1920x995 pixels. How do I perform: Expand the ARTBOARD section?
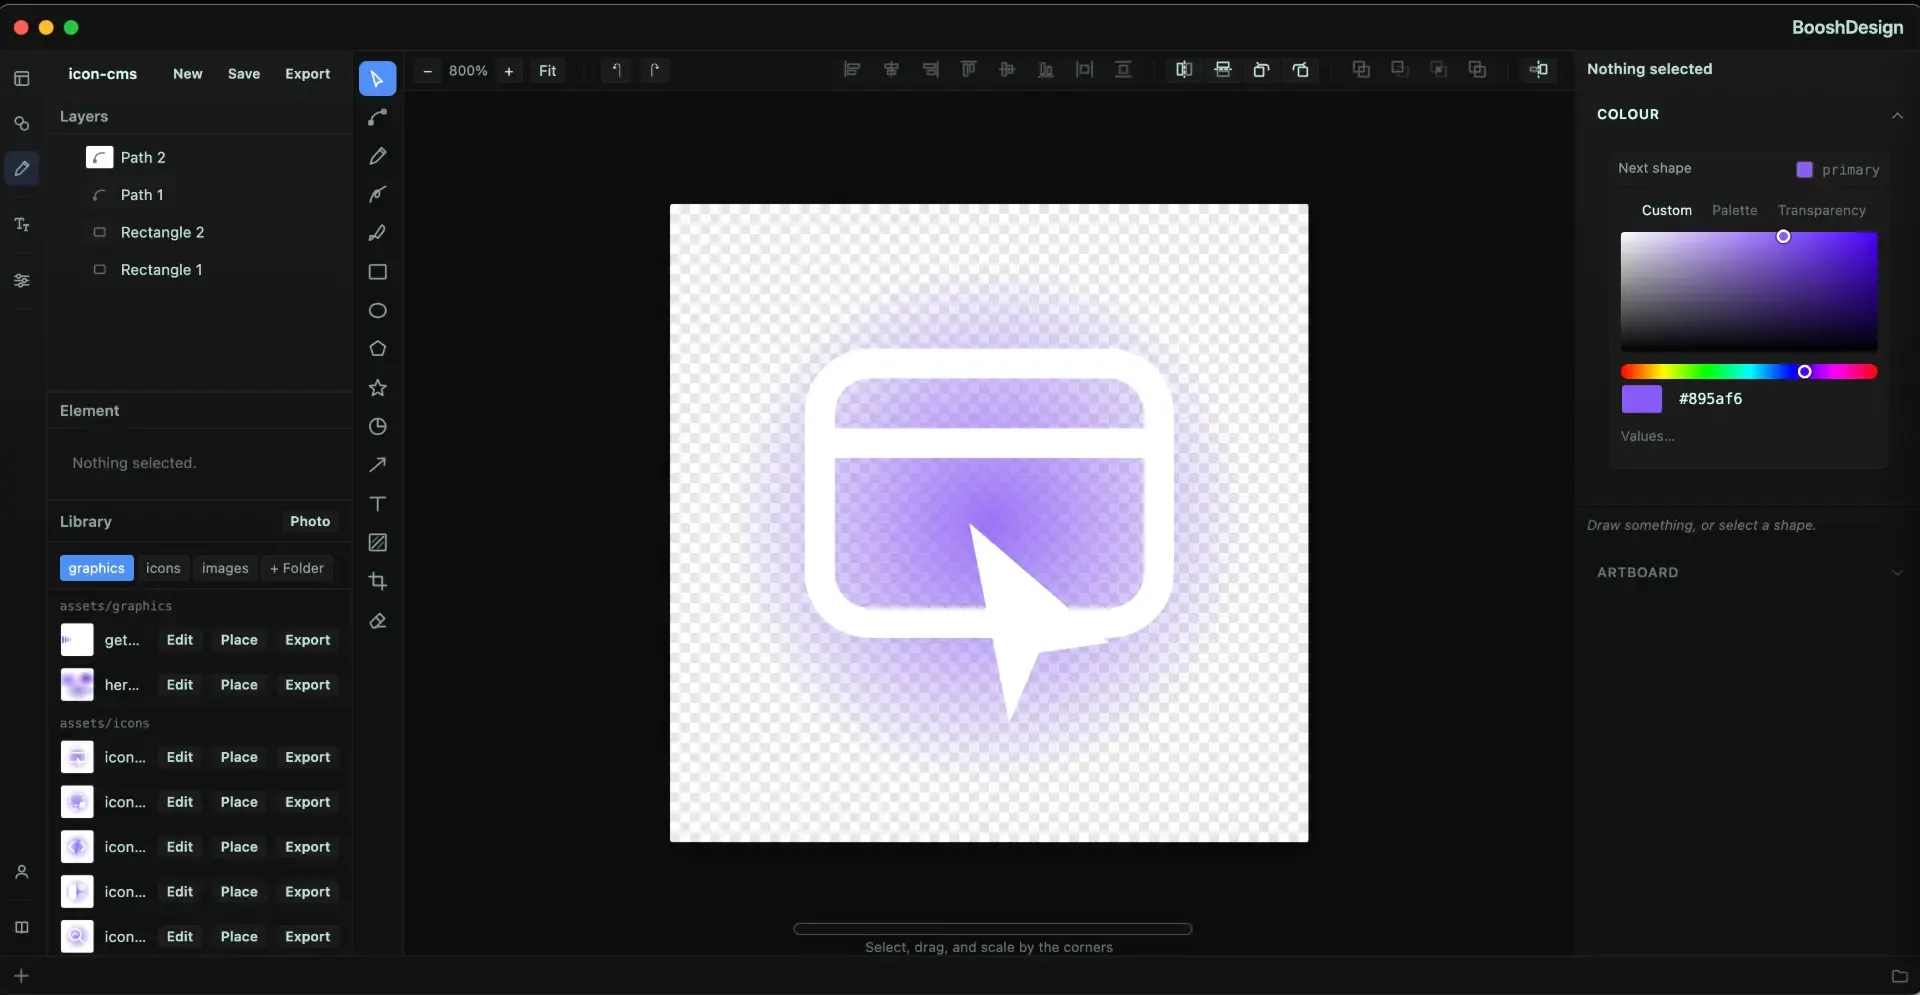click(x=1897, y=573)
